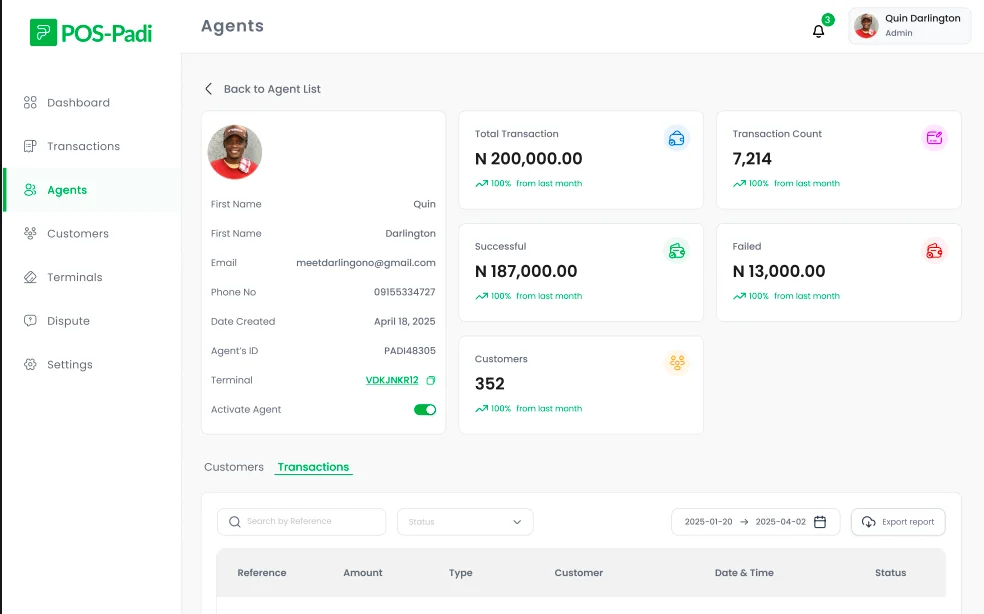Screen dimensions: 984x614
Task: Copy the terminal ID using copy icon
Action: click(431, 381)
